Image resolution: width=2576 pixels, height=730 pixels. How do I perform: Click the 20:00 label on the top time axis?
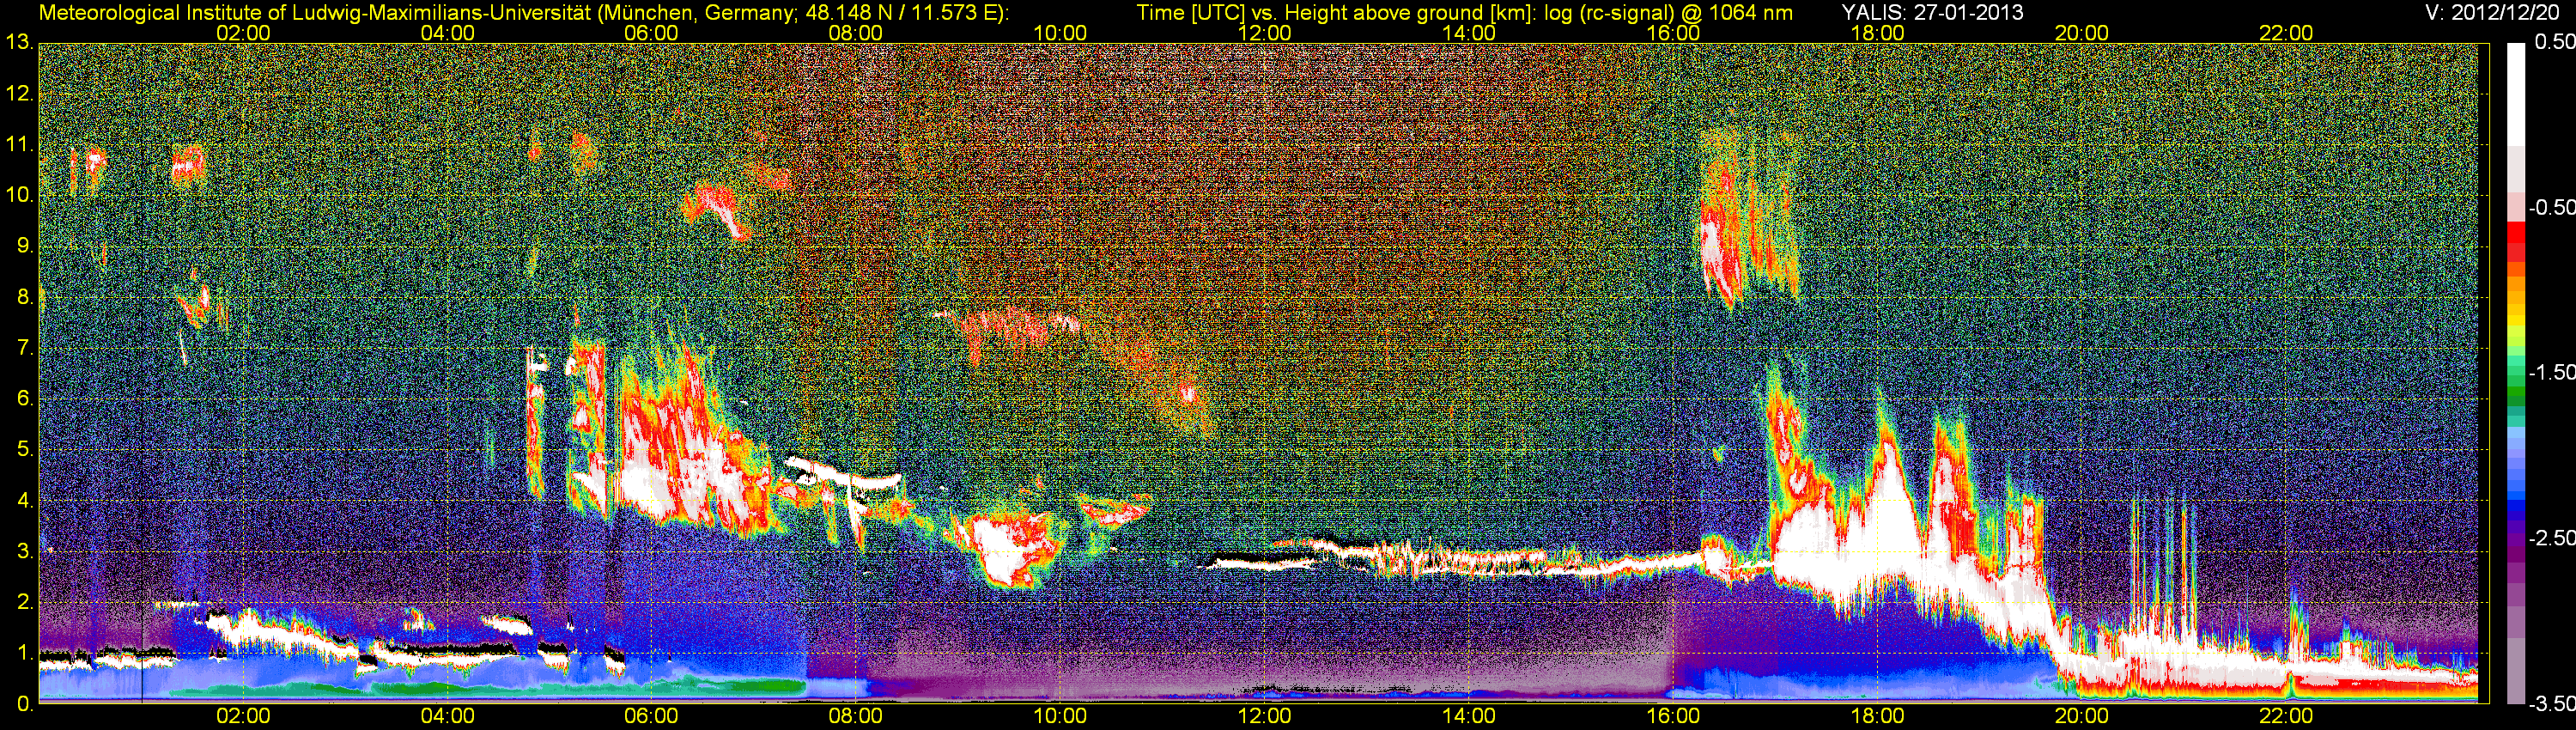[x=2082, y=33]
